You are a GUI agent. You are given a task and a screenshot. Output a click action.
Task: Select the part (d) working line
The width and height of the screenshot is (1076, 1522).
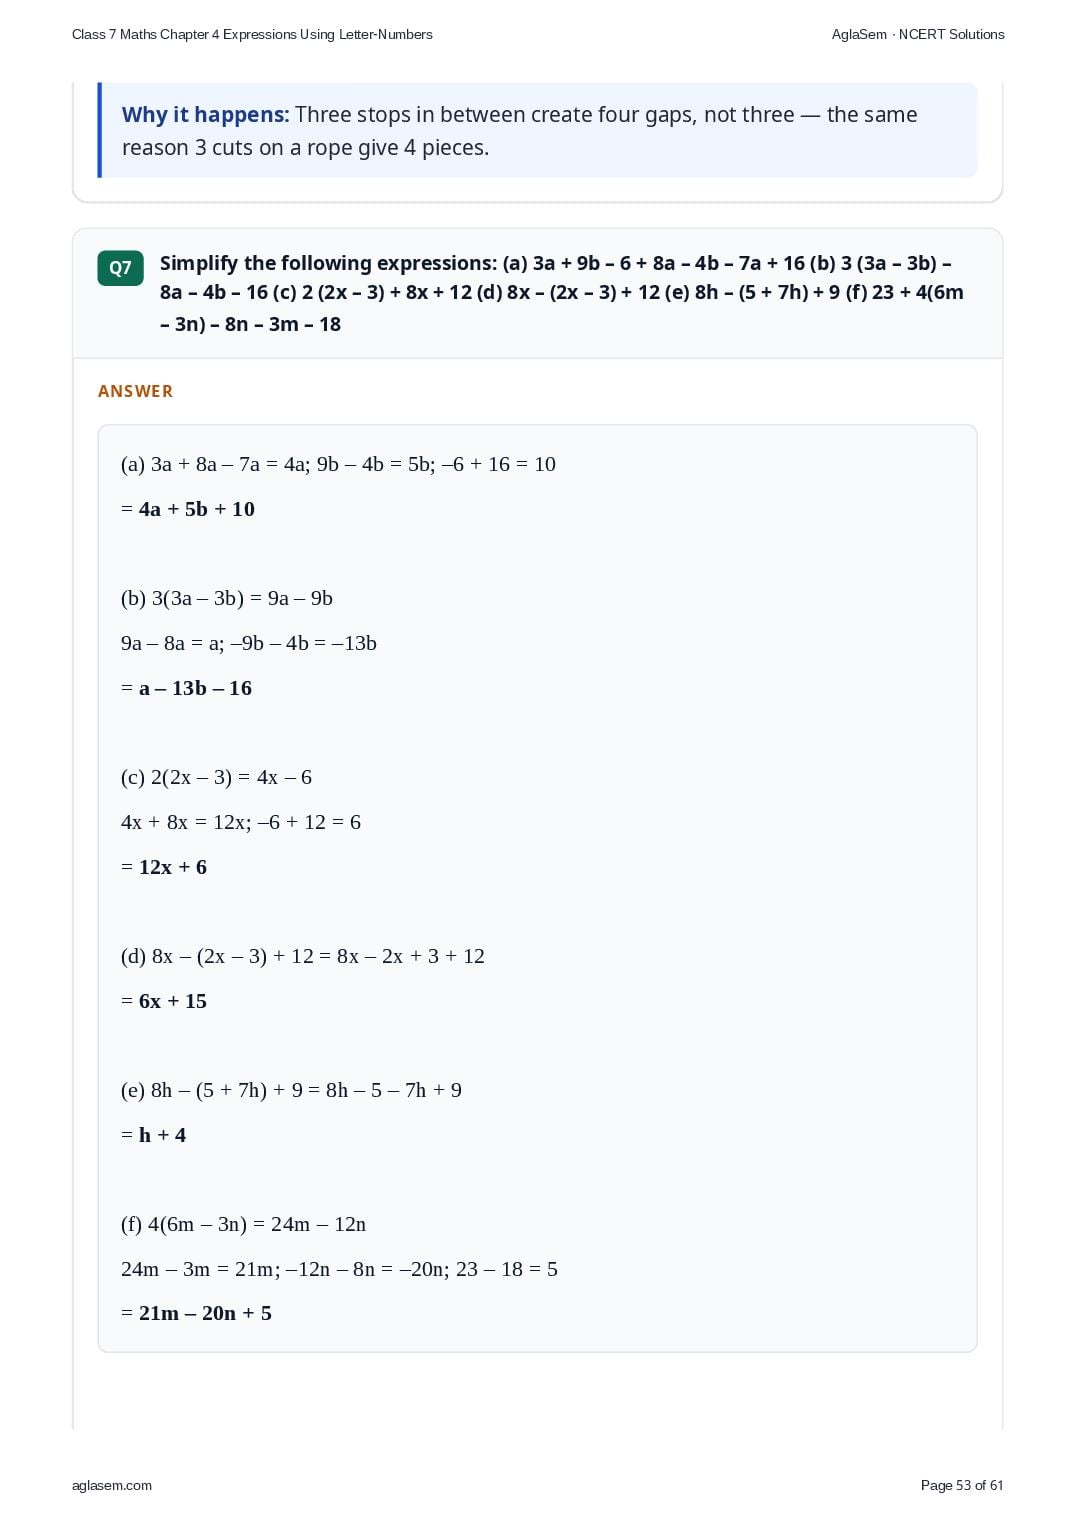click(303, 956)
